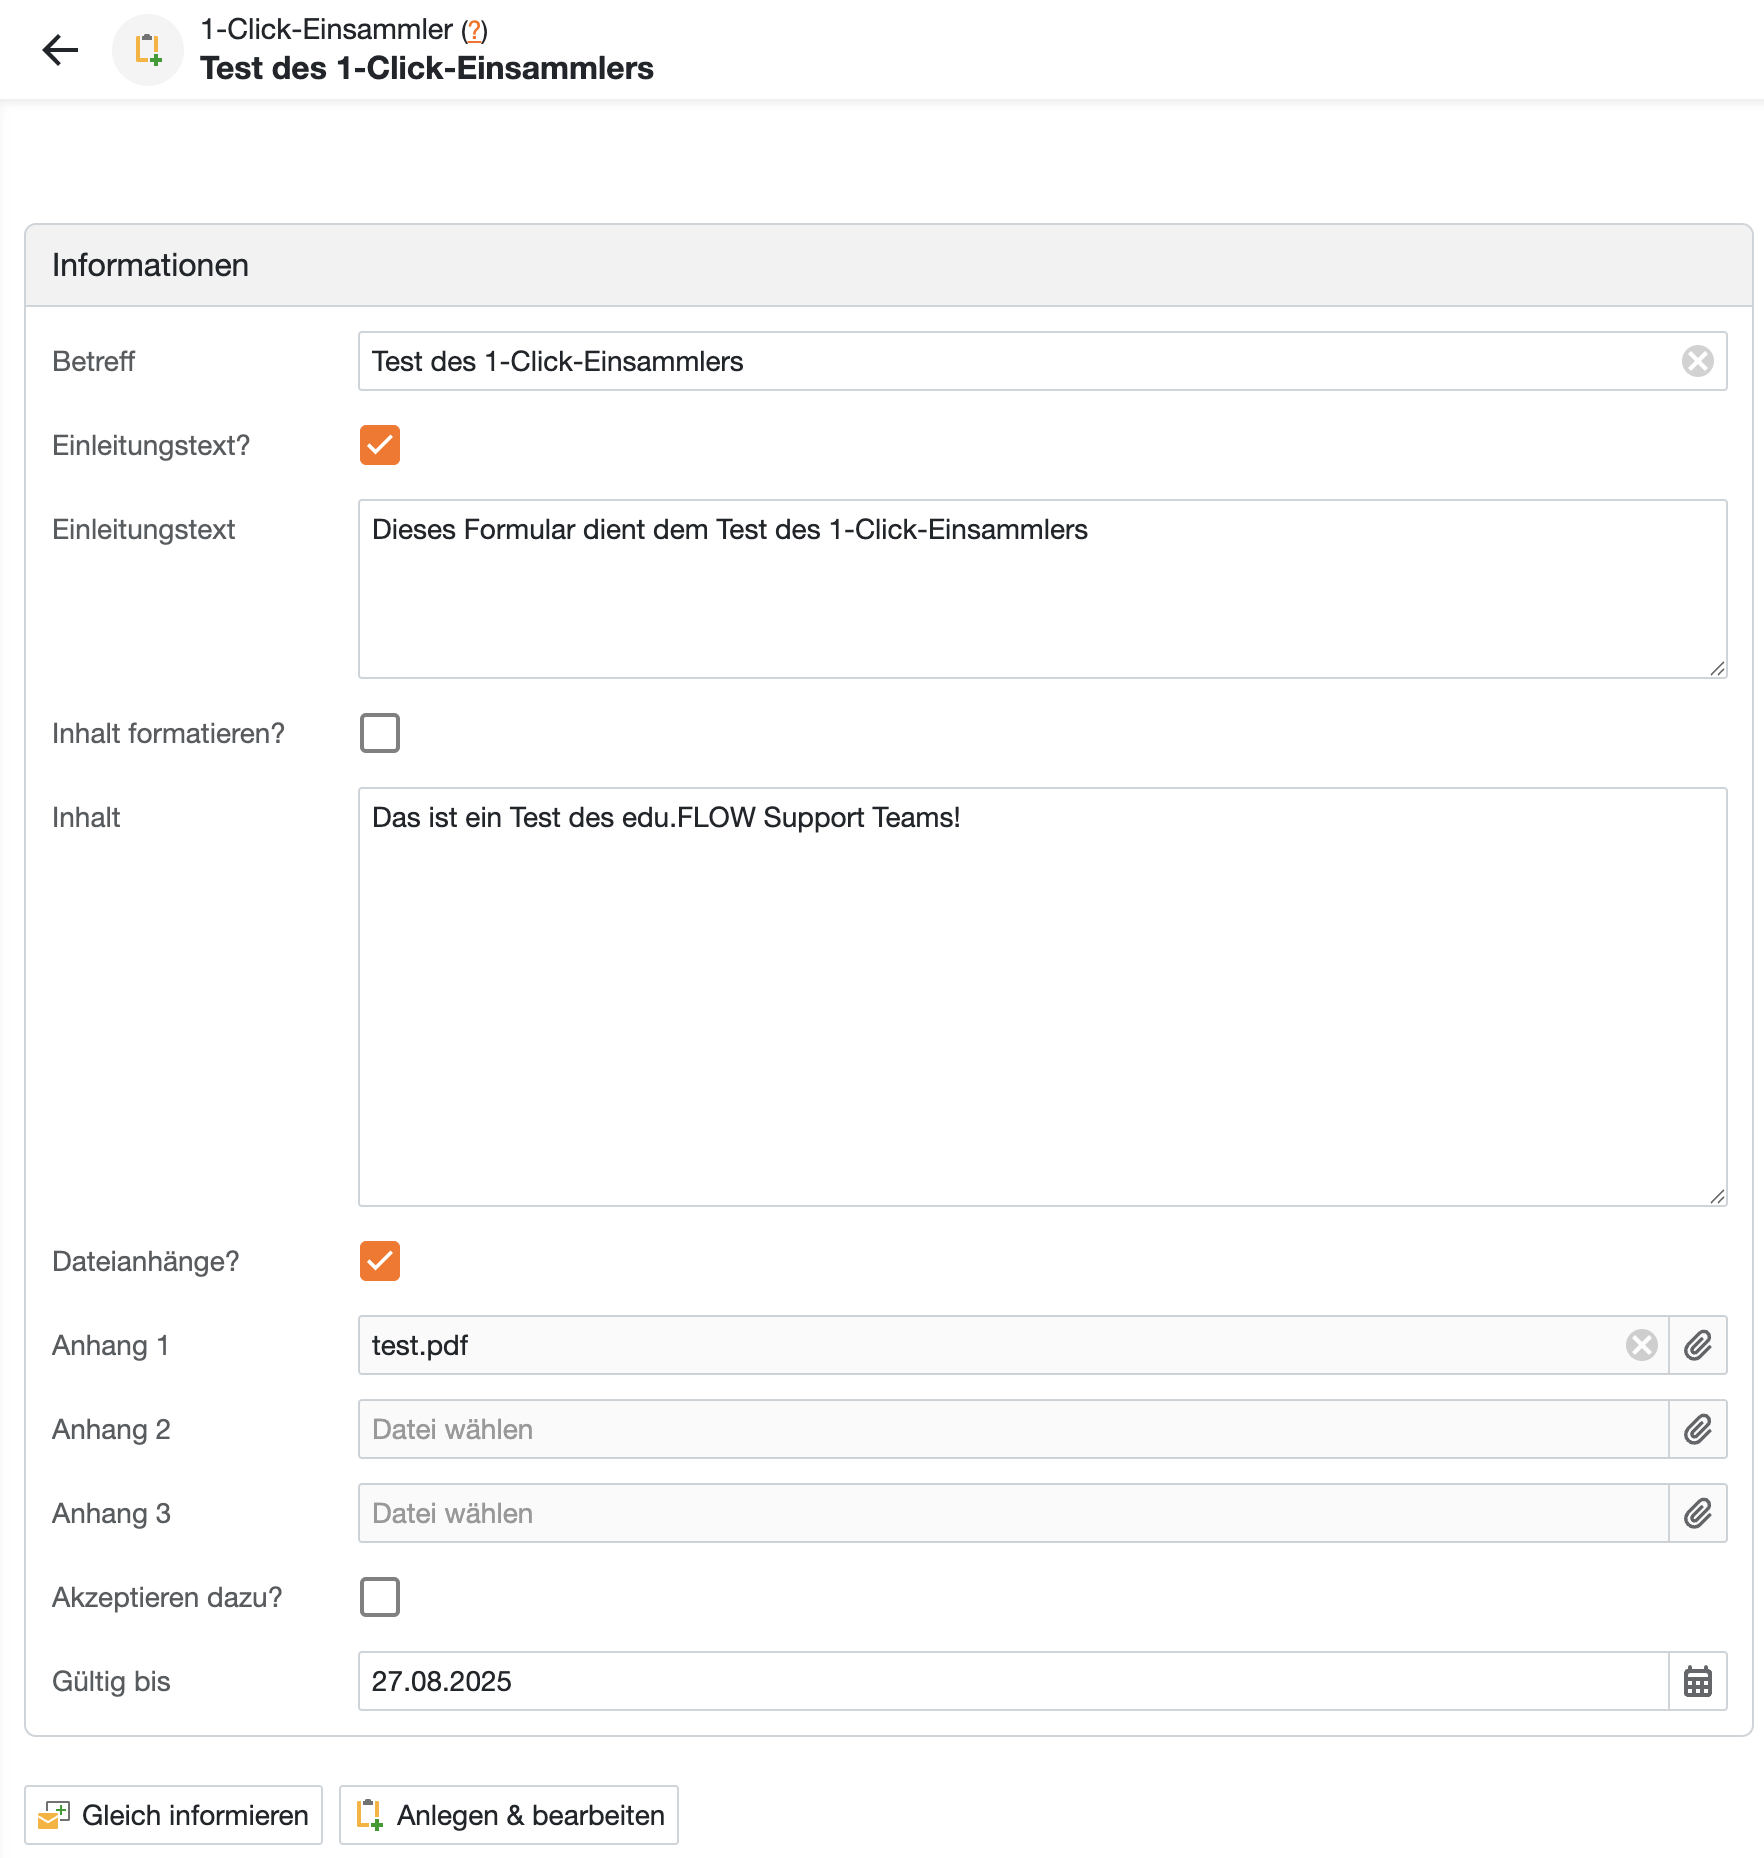This screenshot has height=1858, width=1764.
Task: Click into the Betreff text field
Action: [1010, 361]
